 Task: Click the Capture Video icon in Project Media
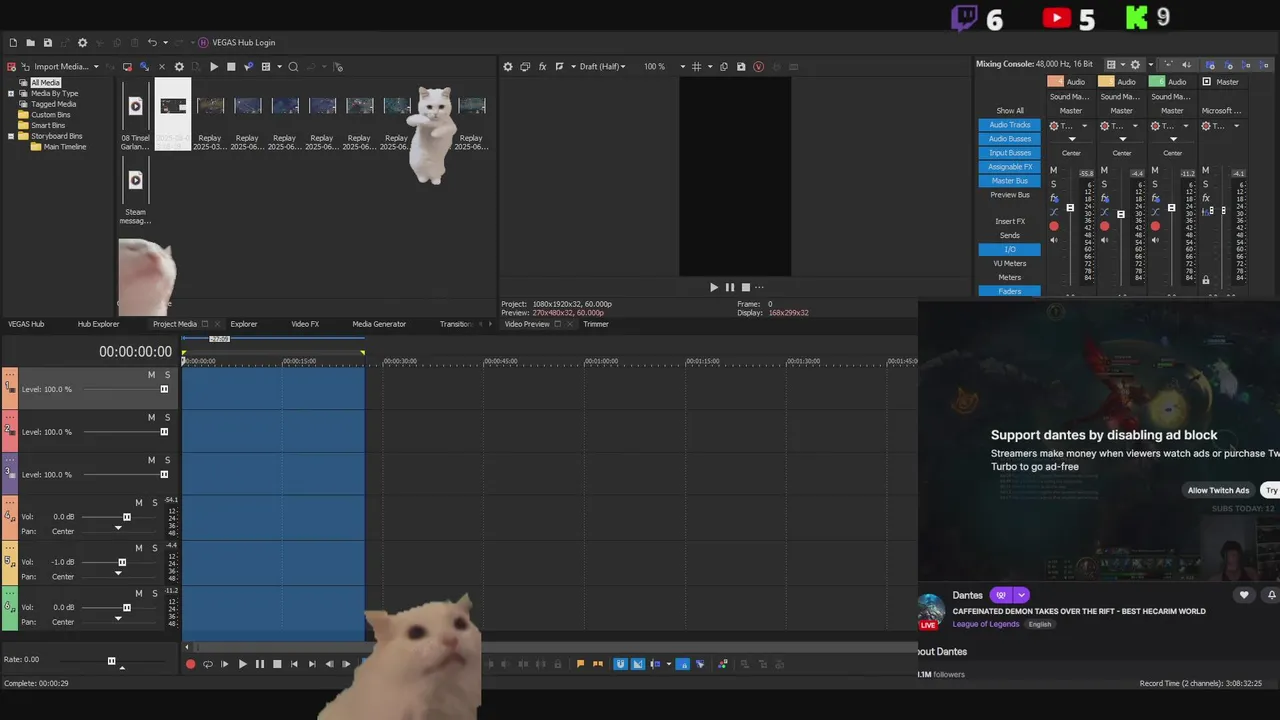127,67
